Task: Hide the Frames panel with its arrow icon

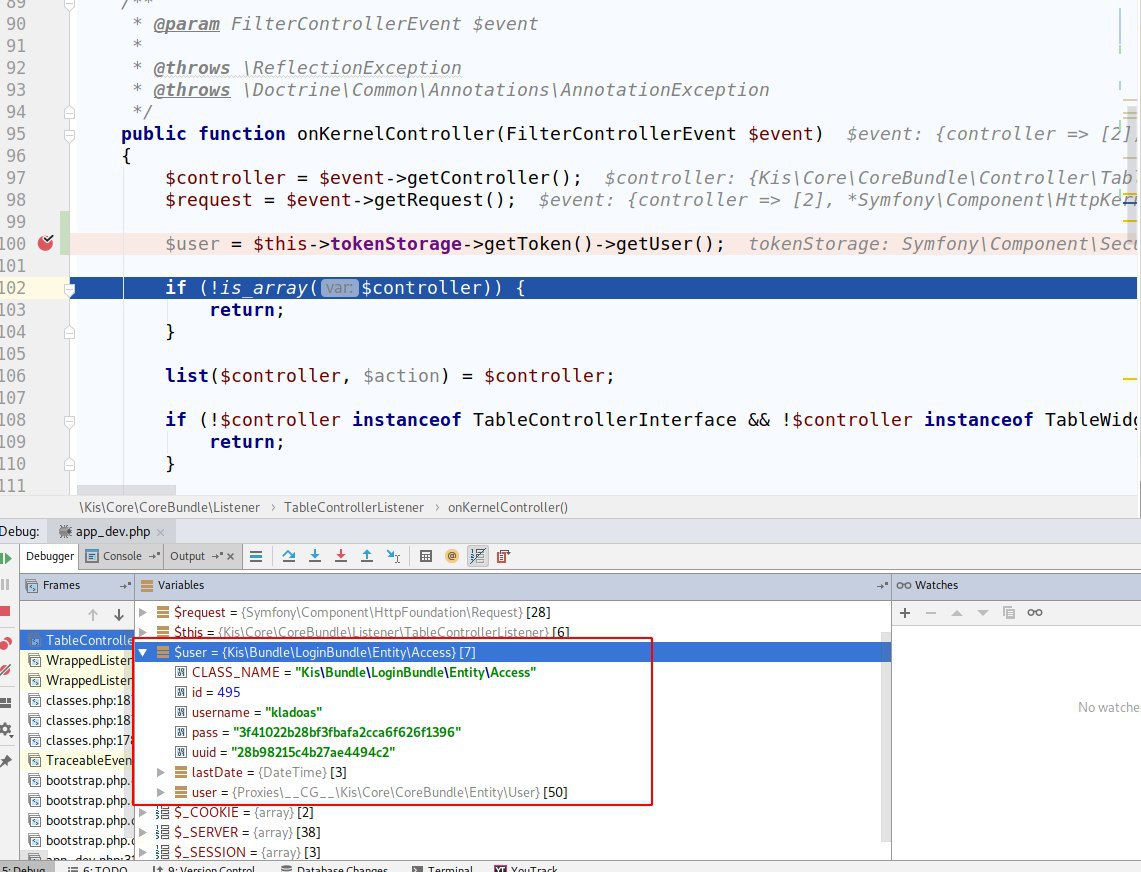Action: 125,585
